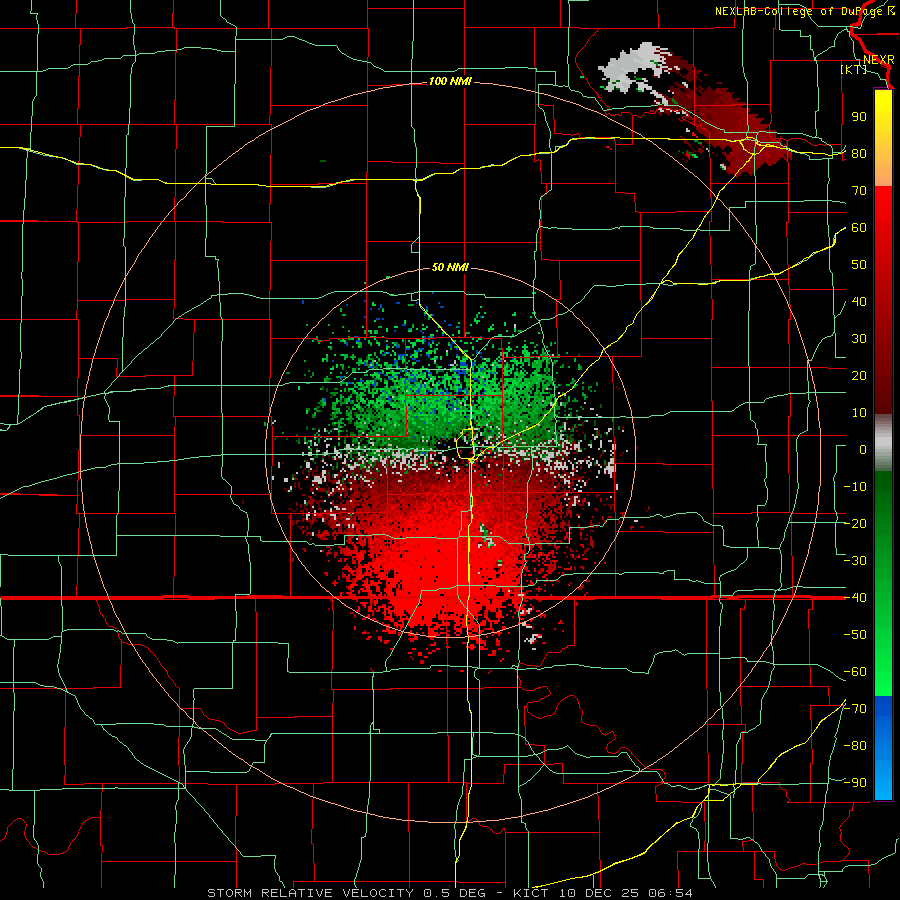The width and height of the screenshot is (900, 900).
Task: Click the 50 NMI range ring label
Action: coord(450,267)
